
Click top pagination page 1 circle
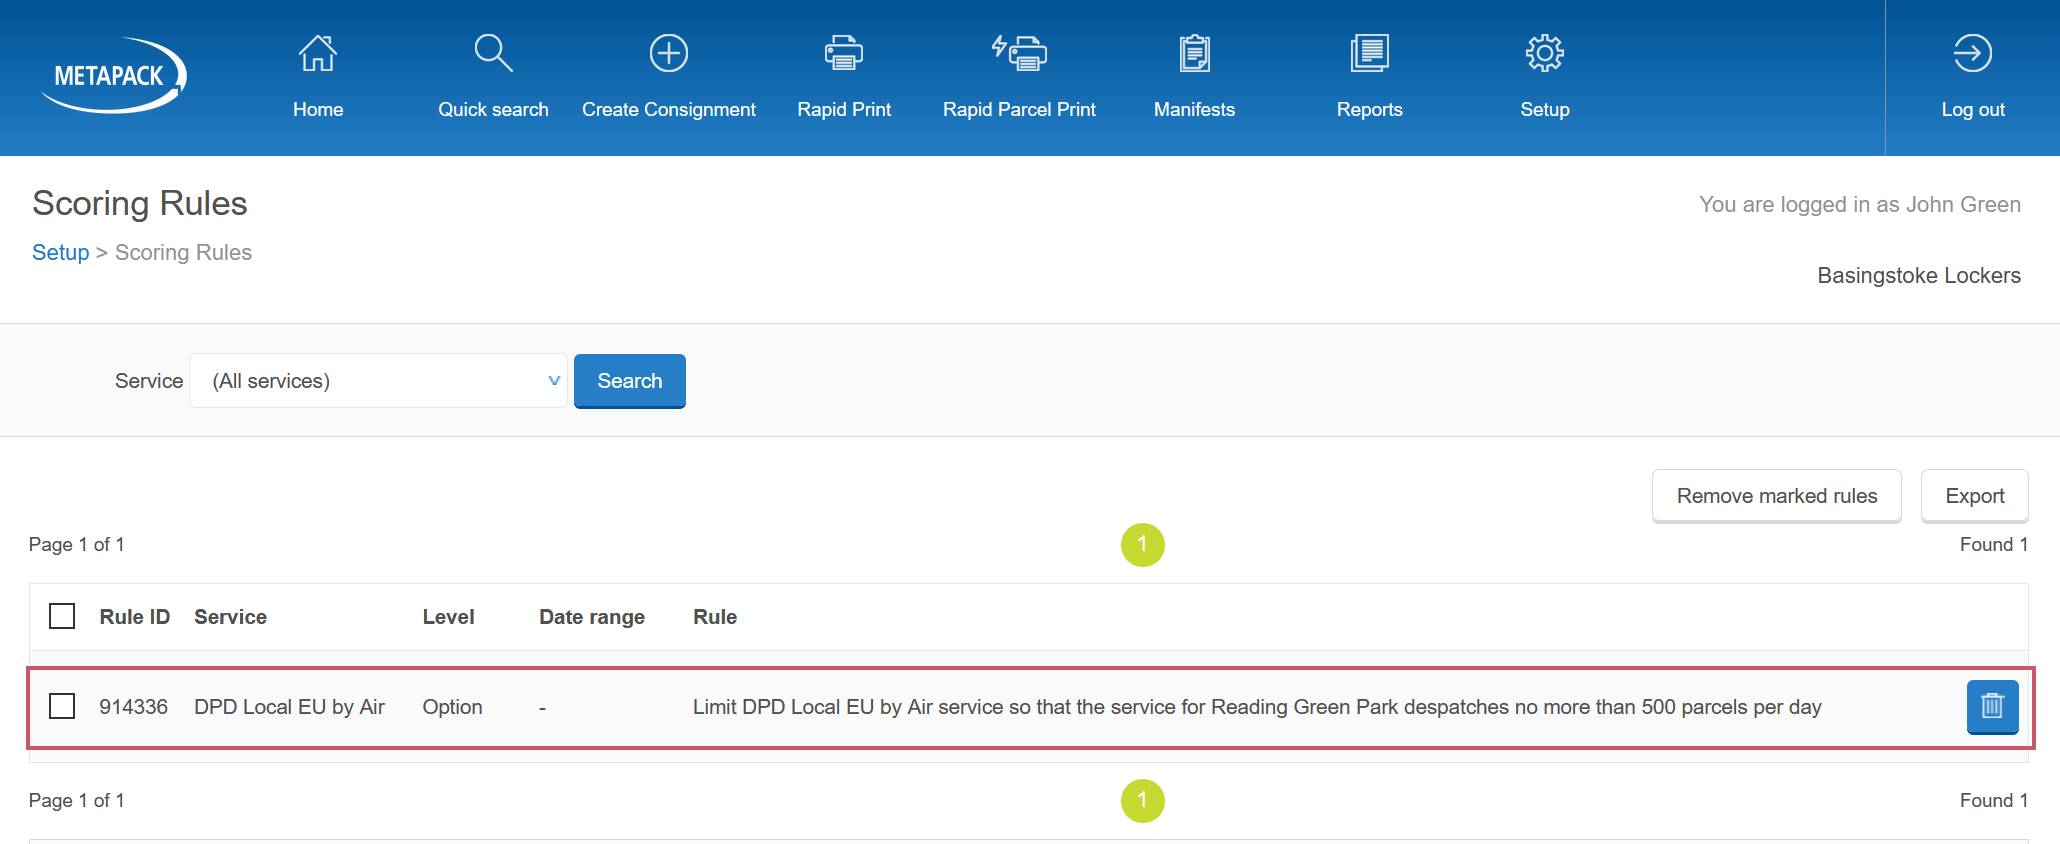1143,545
